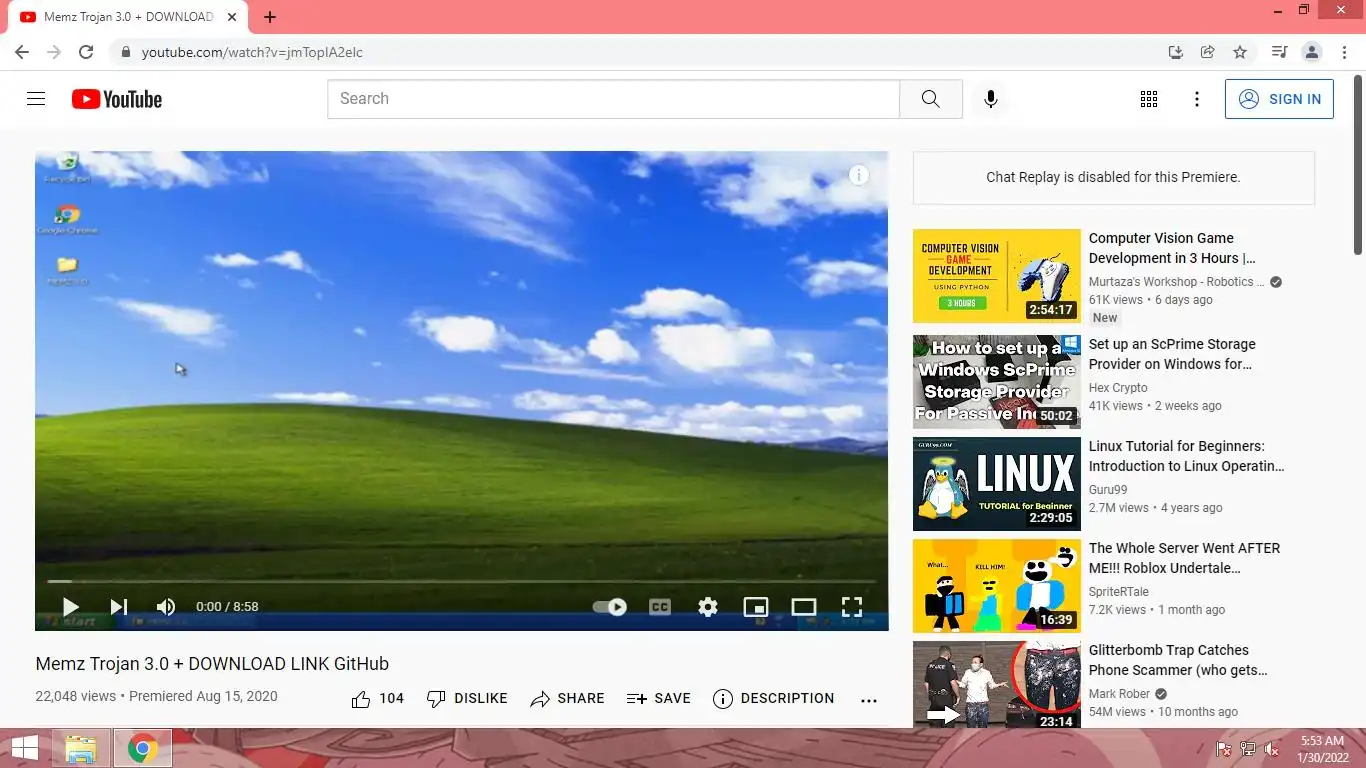This screenshot has height=768, width=1366.
Task: Share this page from address bar
Action: tap(1208, 52)
